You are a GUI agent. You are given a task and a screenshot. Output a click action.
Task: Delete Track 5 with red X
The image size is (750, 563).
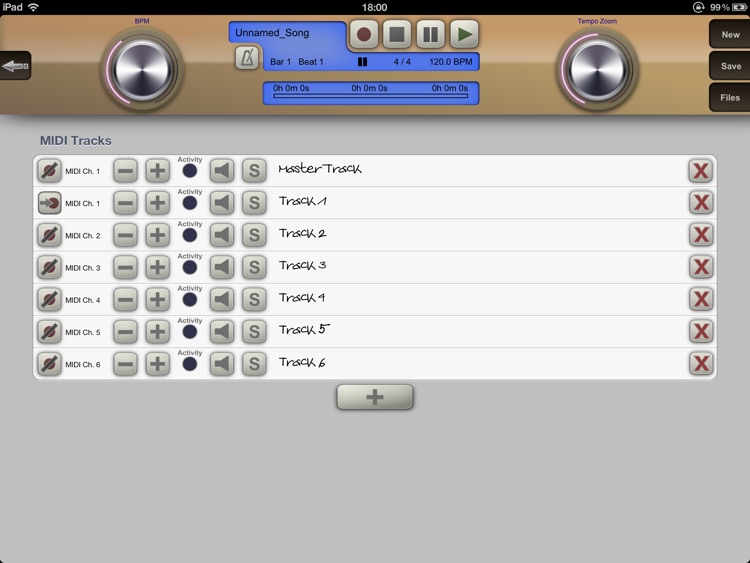701,331
